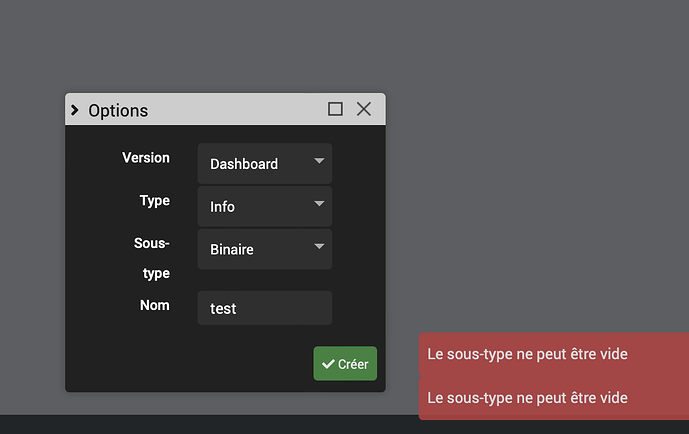Click the Version field label
This screenshot has width=689, height=434.
pyautogui.click(x=146, y=158)
